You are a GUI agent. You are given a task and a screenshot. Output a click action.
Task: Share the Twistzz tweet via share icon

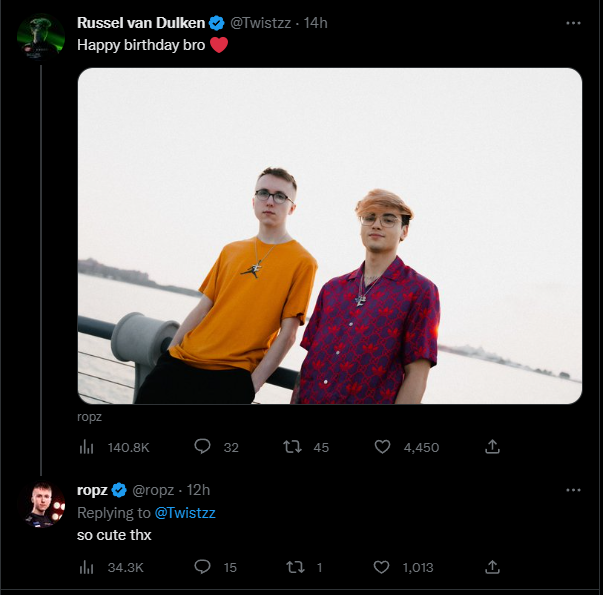[x=492, y=447]
